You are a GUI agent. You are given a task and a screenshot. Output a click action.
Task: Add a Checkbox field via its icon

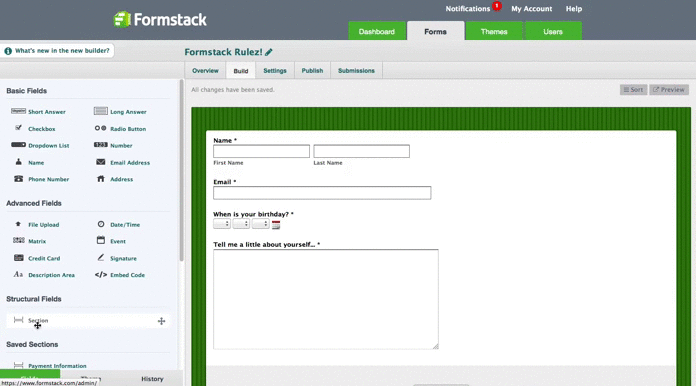coord(18,128)
